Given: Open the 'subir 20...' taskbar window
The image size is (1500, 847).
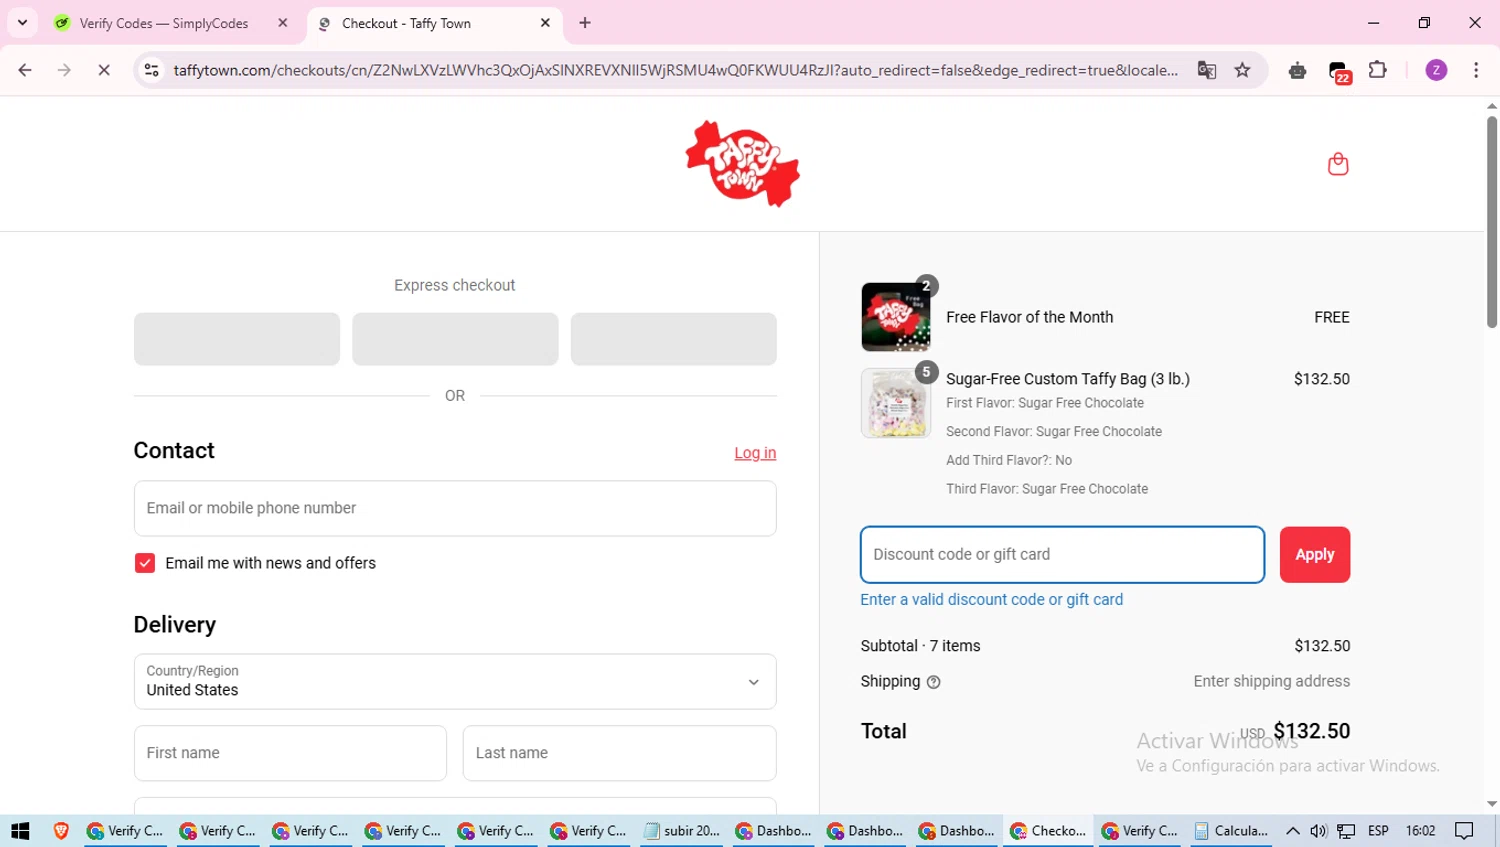Looking at the screenshot, I should 682,831.
